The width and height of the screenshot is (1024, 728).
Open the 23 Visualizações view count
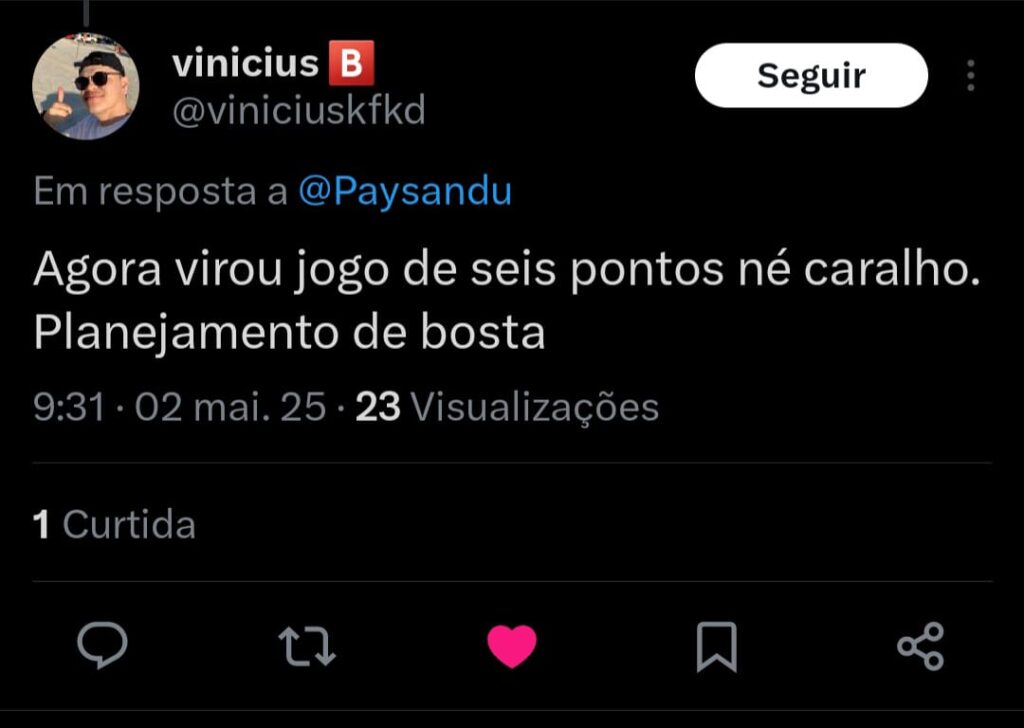507,407
